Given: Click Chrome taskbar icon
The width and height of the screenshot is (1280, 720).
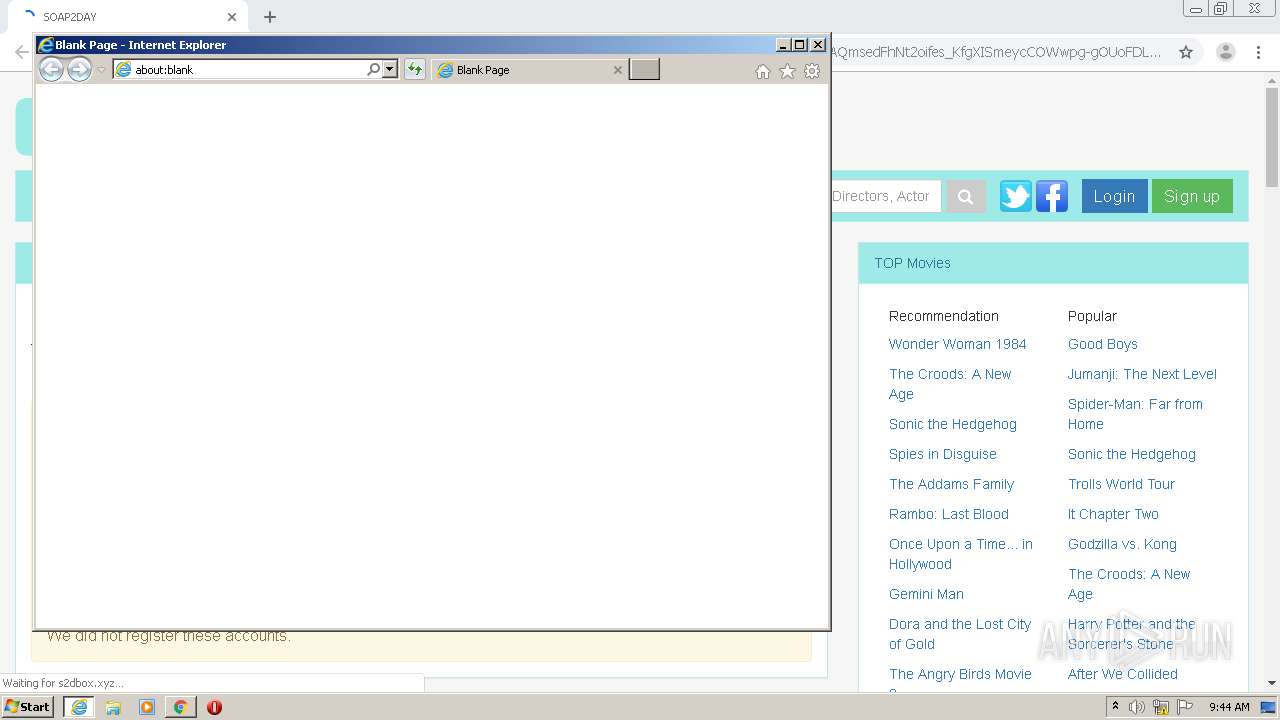Looking at the screenshot, I should tap(180, 707).
